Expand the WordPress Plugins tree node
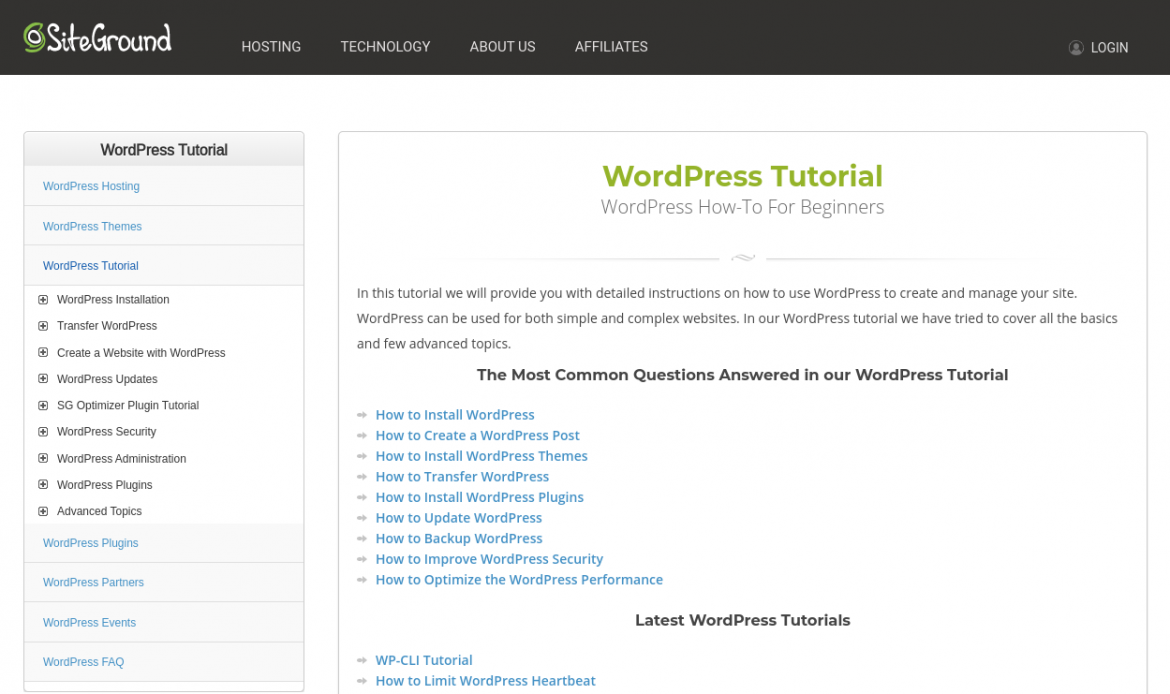 (x=43, y=484)
